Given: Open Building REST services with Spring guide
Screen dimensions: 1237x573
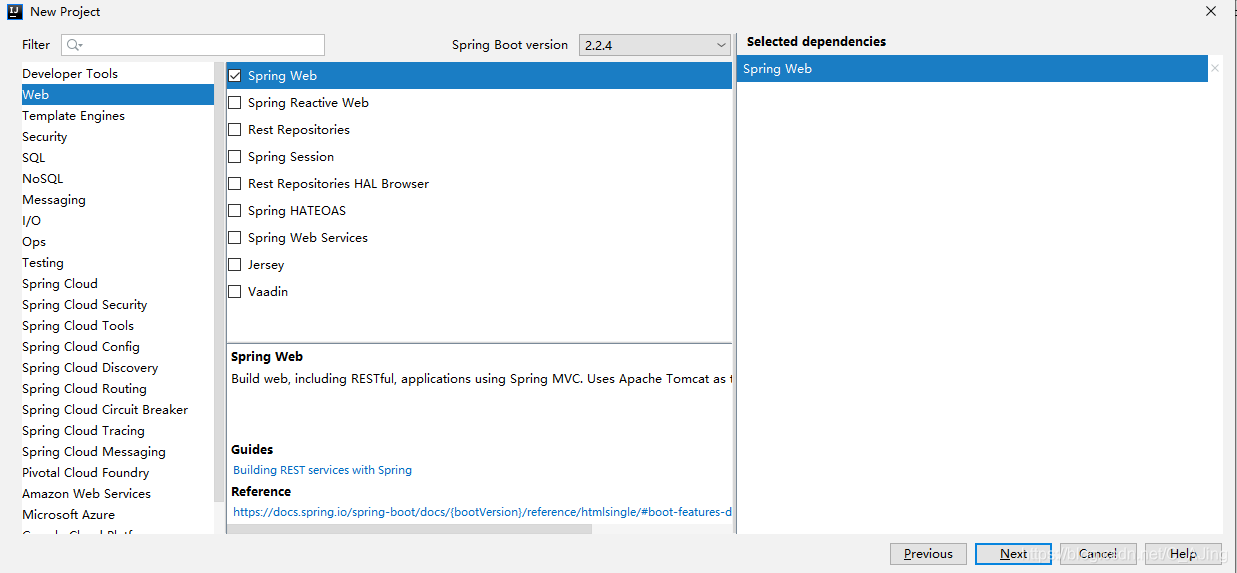Looking at the screenshot, I should point(322,470).
